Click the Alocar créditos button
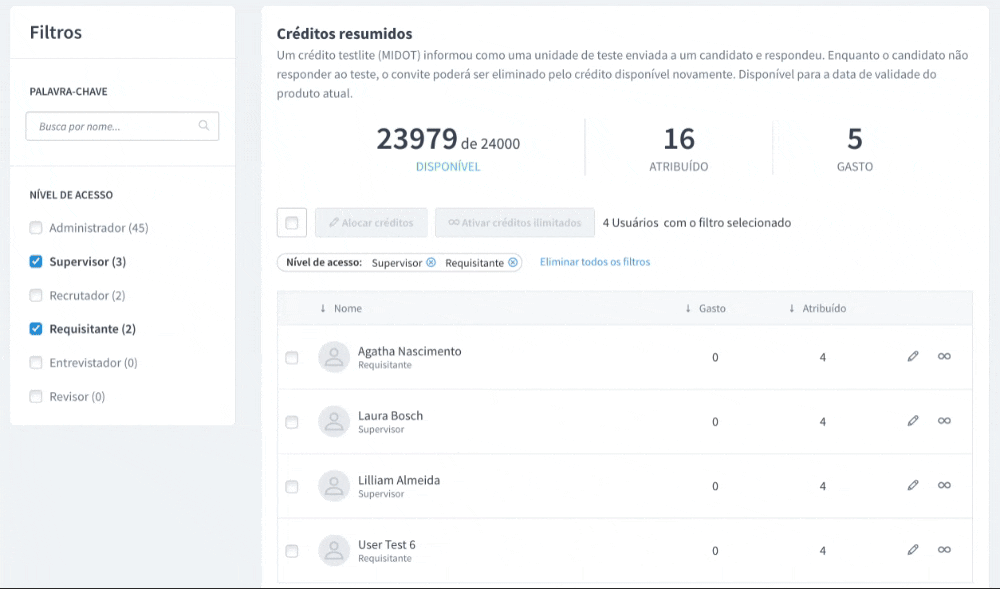Screen dimensions: 1000x589 click(371, 222)
